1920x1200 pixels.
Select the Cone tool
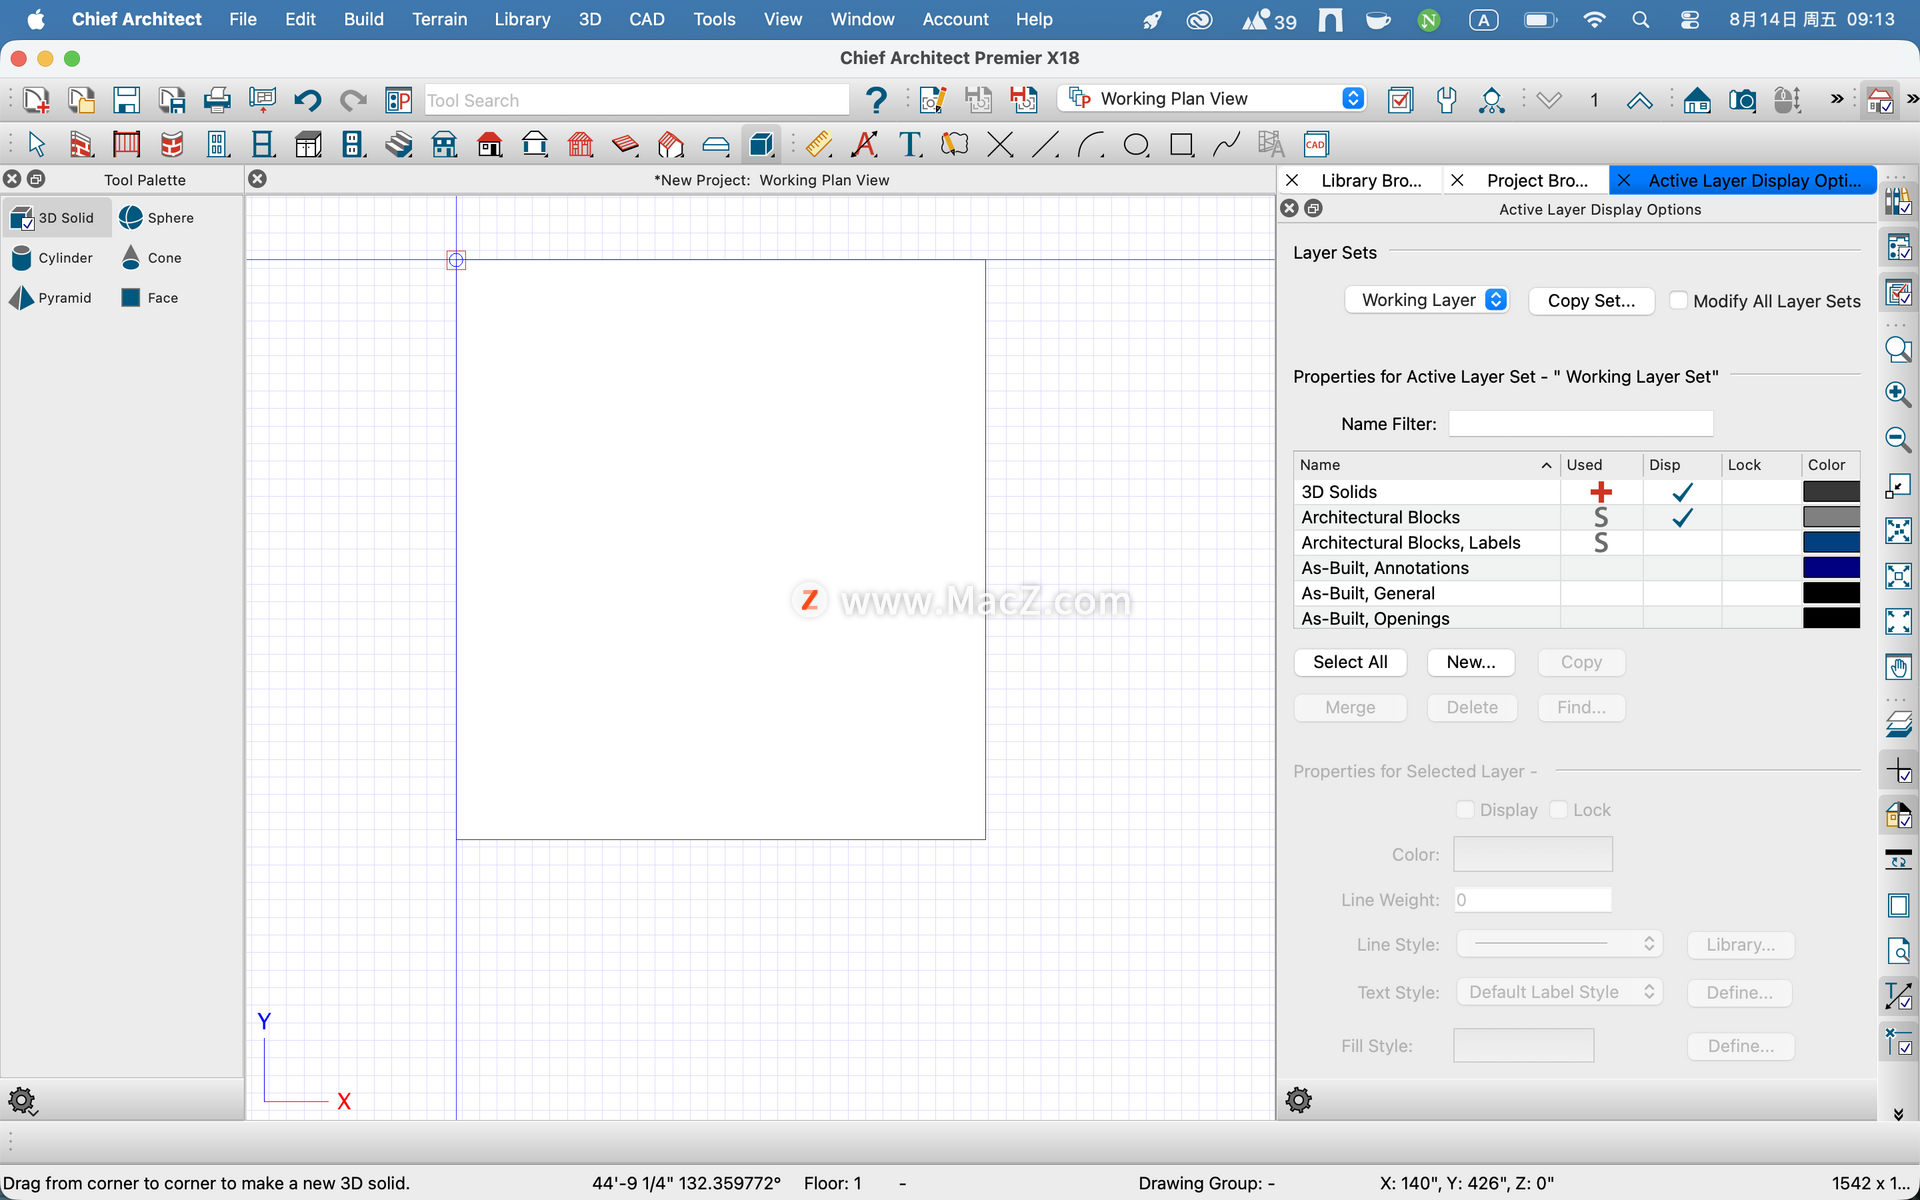pyautogui.click(x=152, y=258)
